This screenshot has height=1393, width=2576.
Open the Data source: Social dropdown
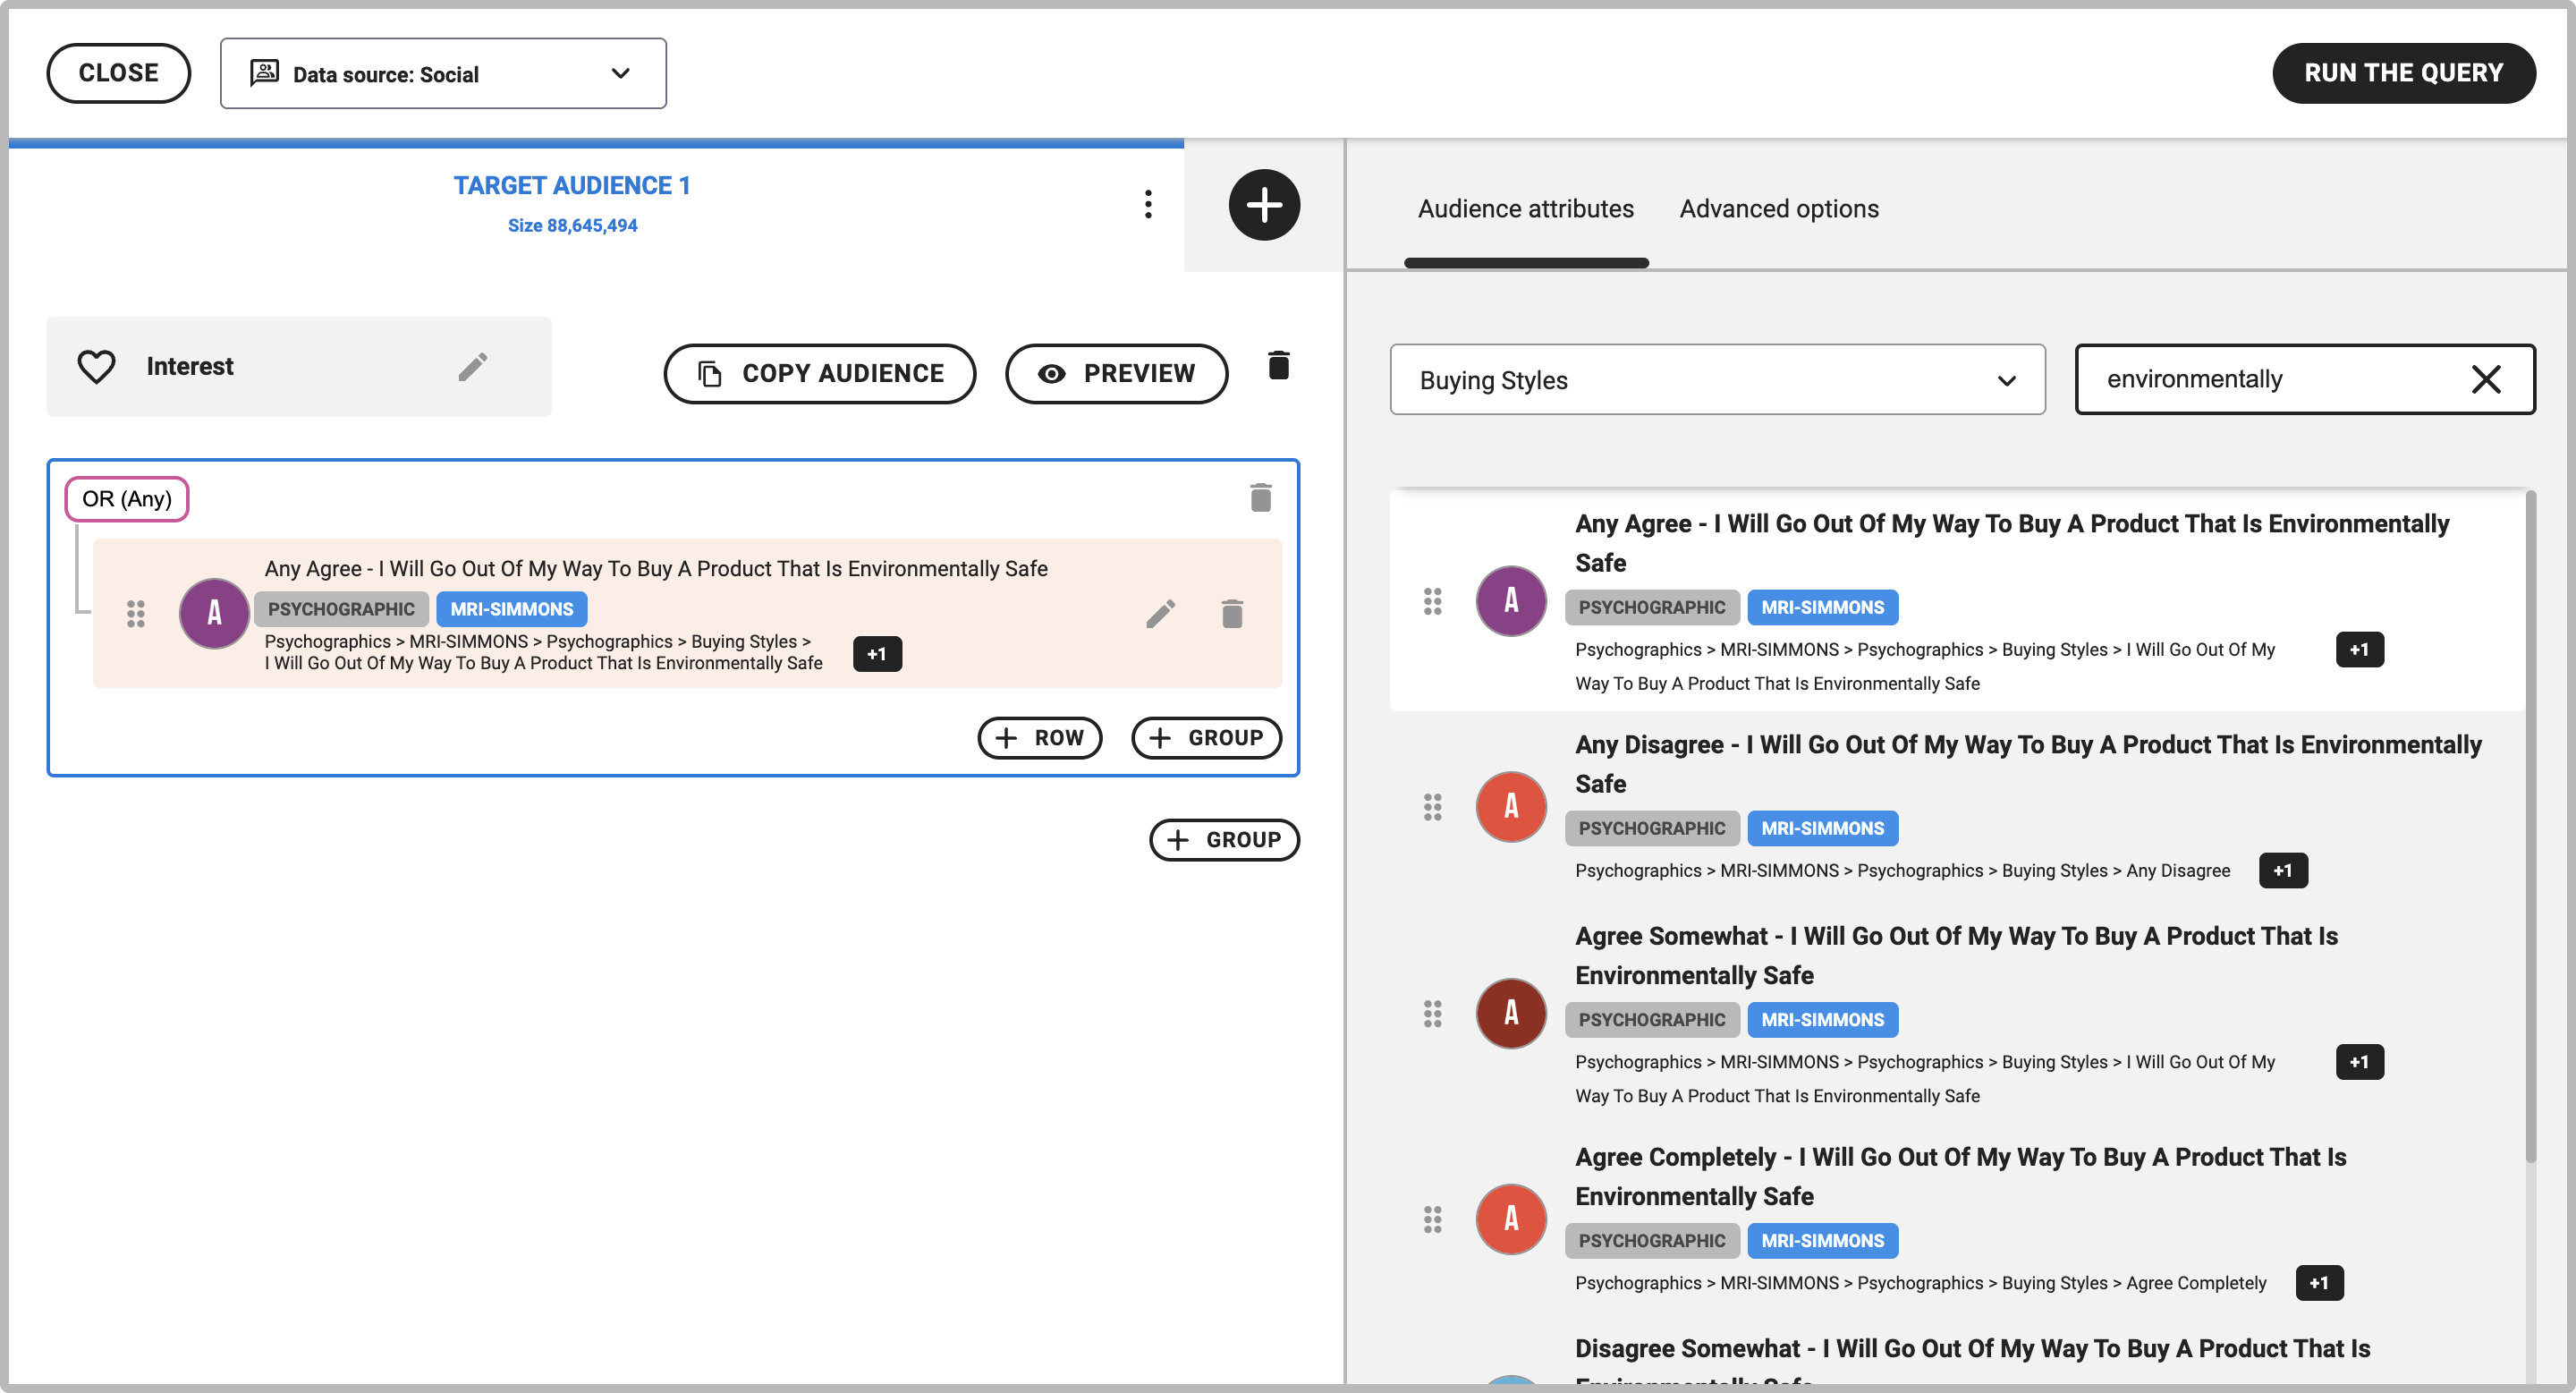point(443,74)
